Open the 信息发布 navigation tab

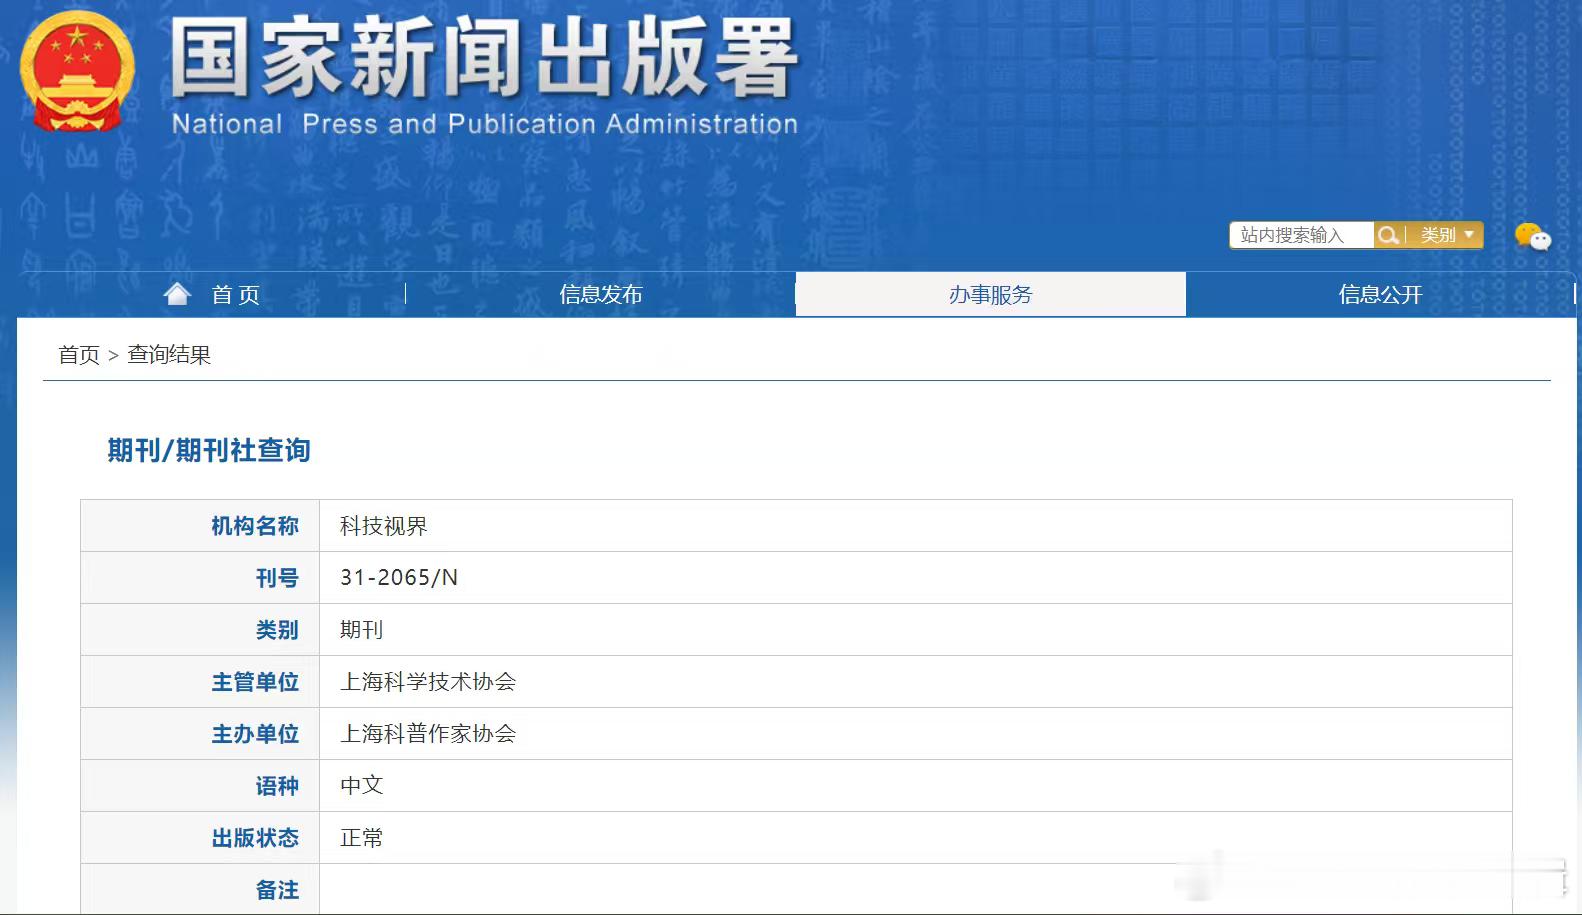click(600, 295)
